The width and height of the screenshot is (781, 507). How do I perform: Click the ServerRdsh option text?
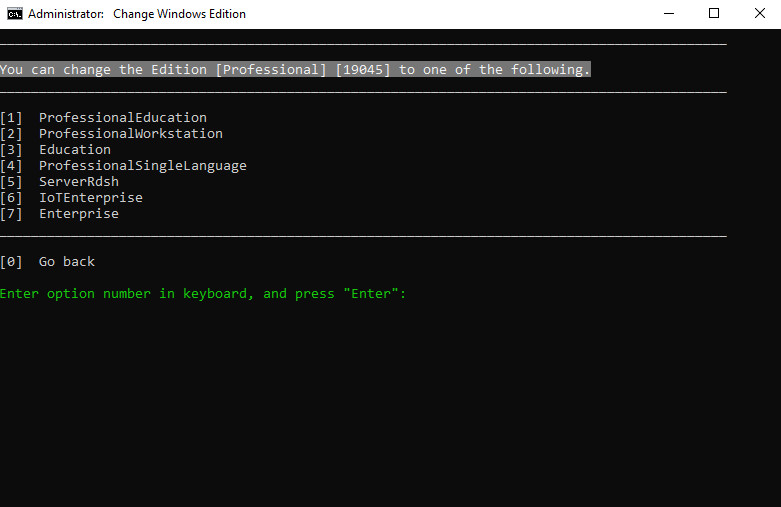click(79, 182)
